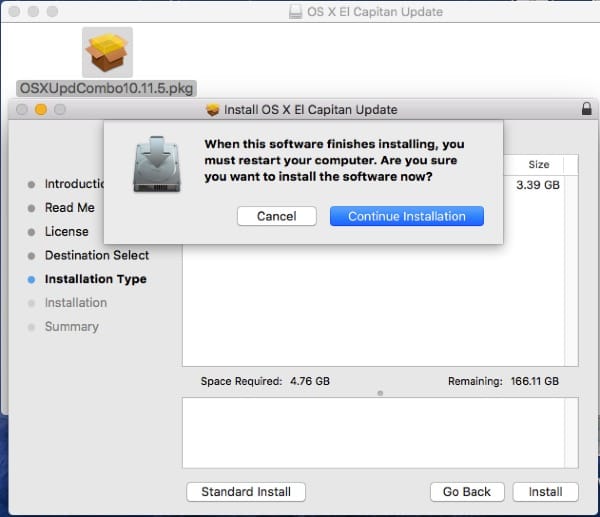
Task: Click the blue bullet next to Installation Type
Action: tap(32, 280)
